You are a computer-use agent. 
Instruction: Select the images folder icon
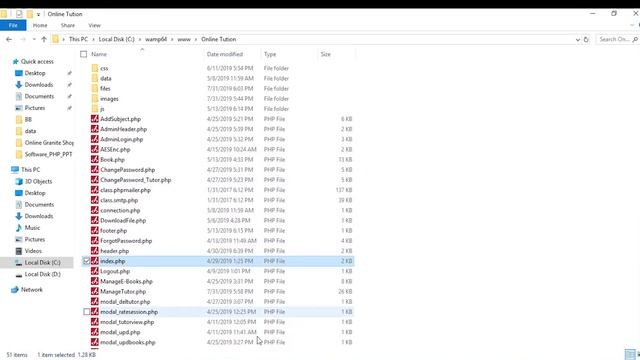click(95, 98)
